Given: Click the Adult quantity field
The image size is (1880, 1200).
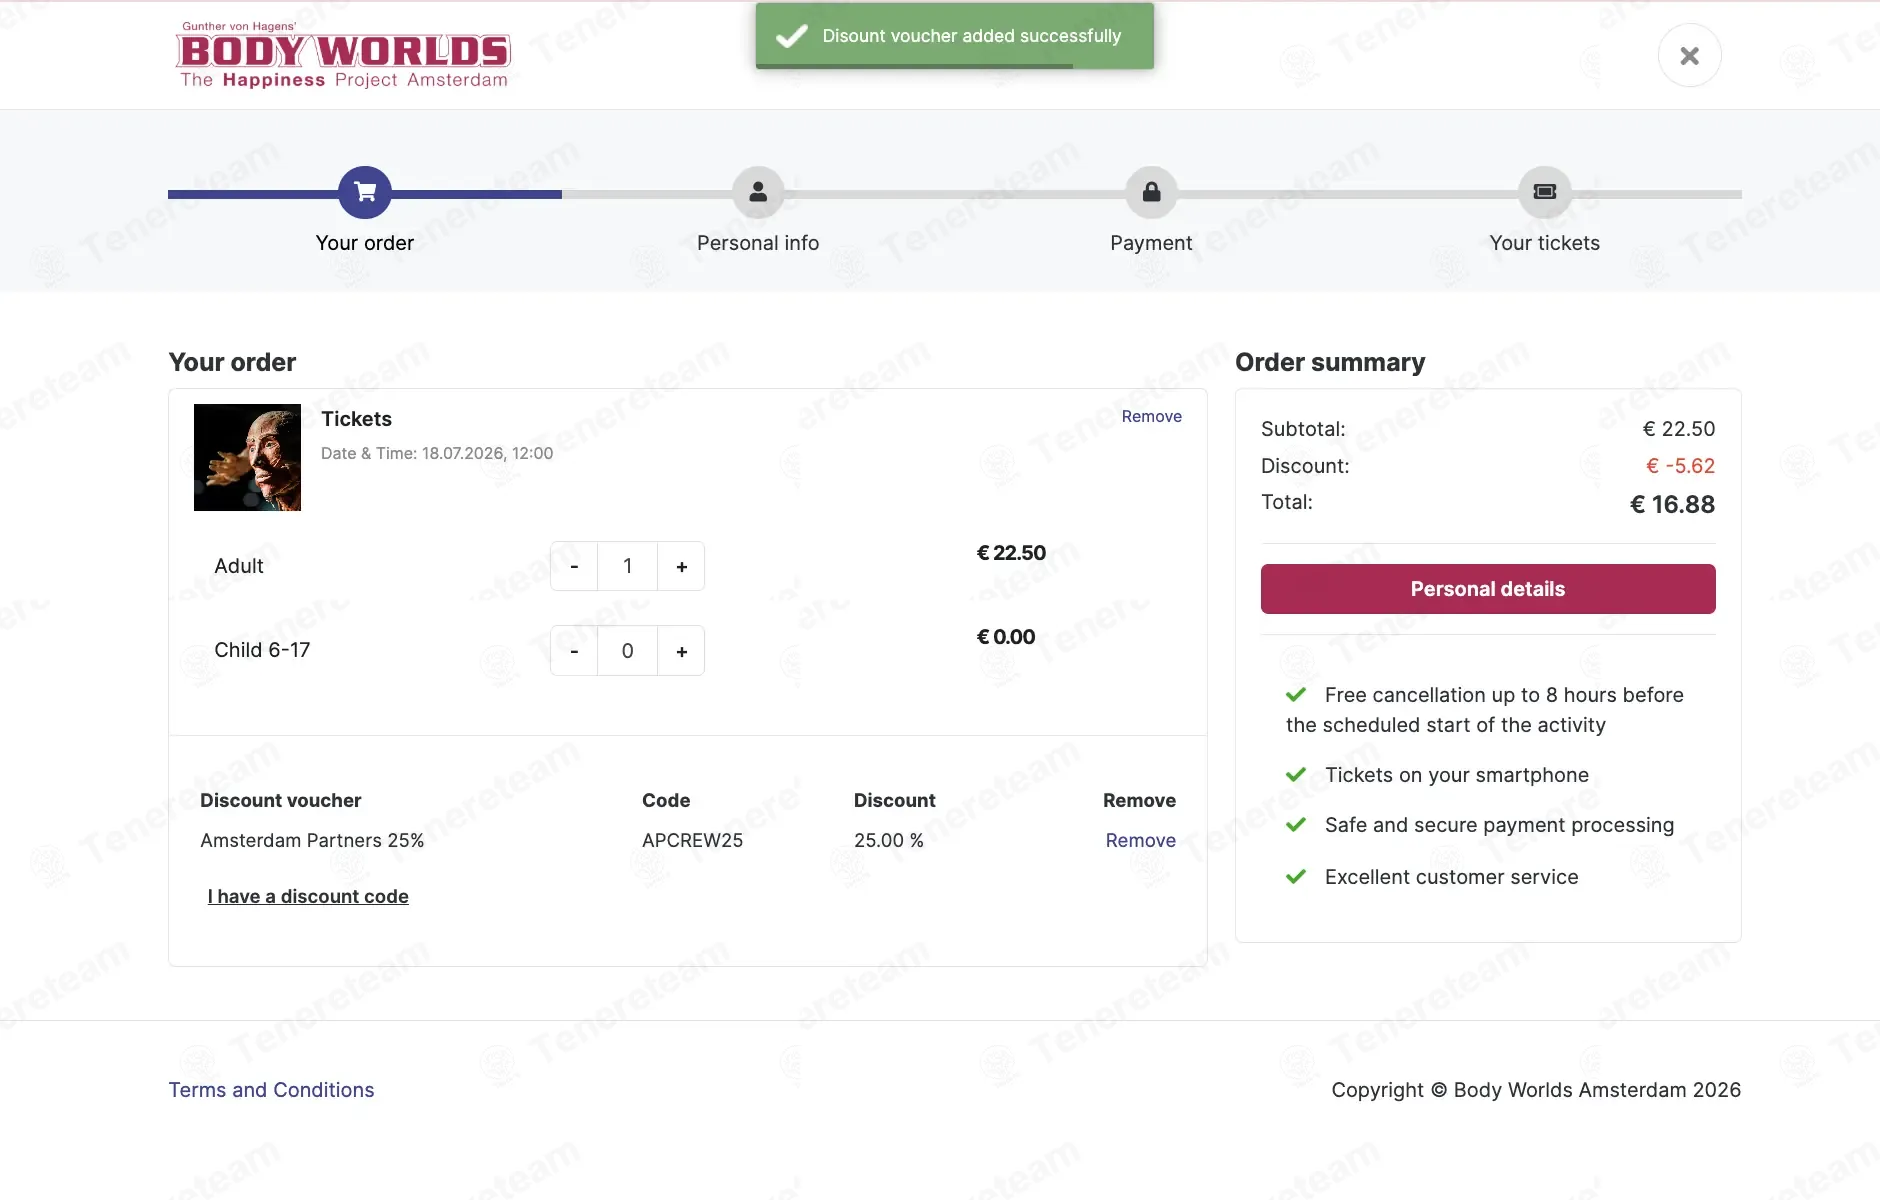Looking at the screenshot, I should [x=628, y=567].
